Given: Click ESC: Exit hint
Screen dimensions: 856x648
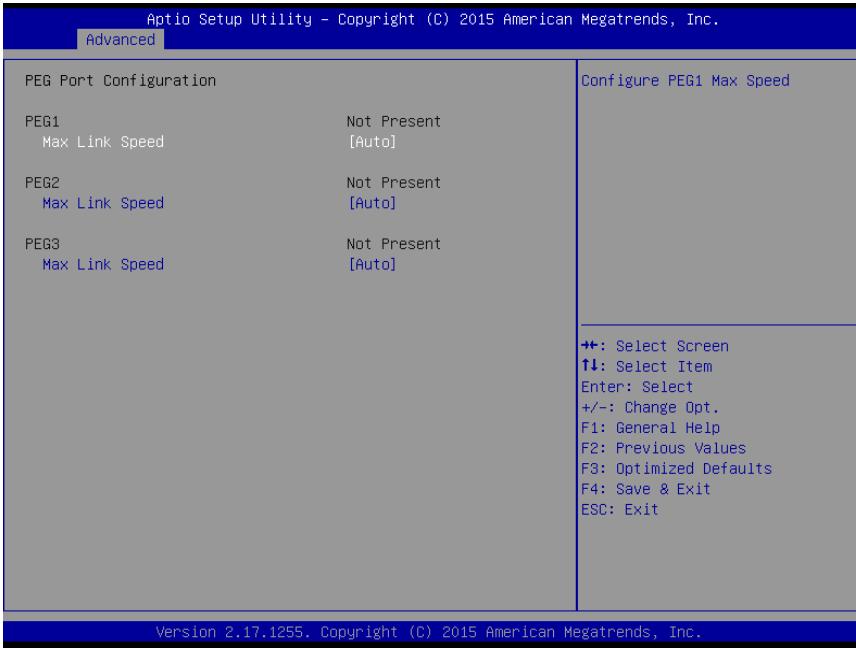Looking at the screenshot, I should [x=620, y=509].
